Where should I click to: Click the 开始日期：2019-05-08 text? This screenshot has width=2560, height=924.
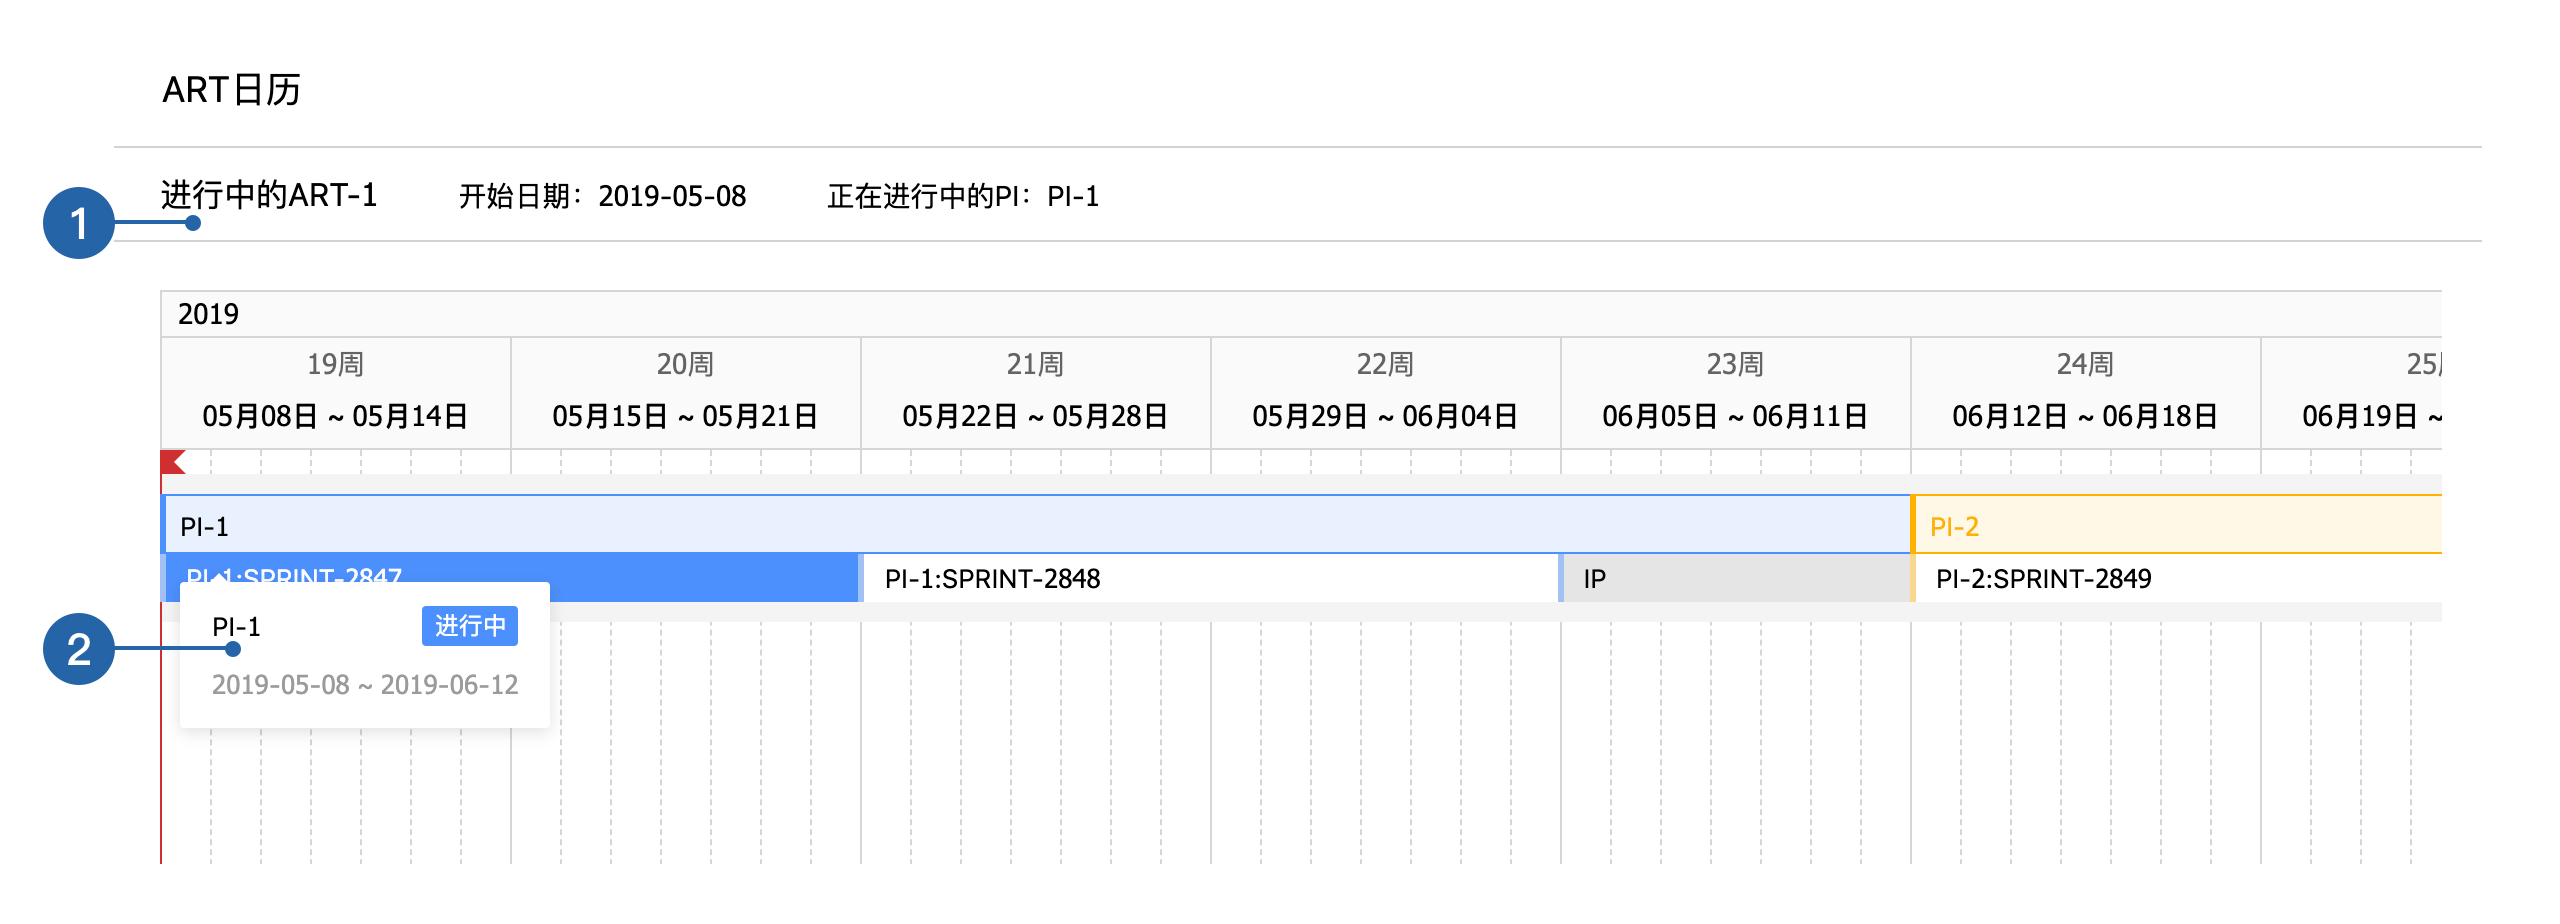(603, 196)
